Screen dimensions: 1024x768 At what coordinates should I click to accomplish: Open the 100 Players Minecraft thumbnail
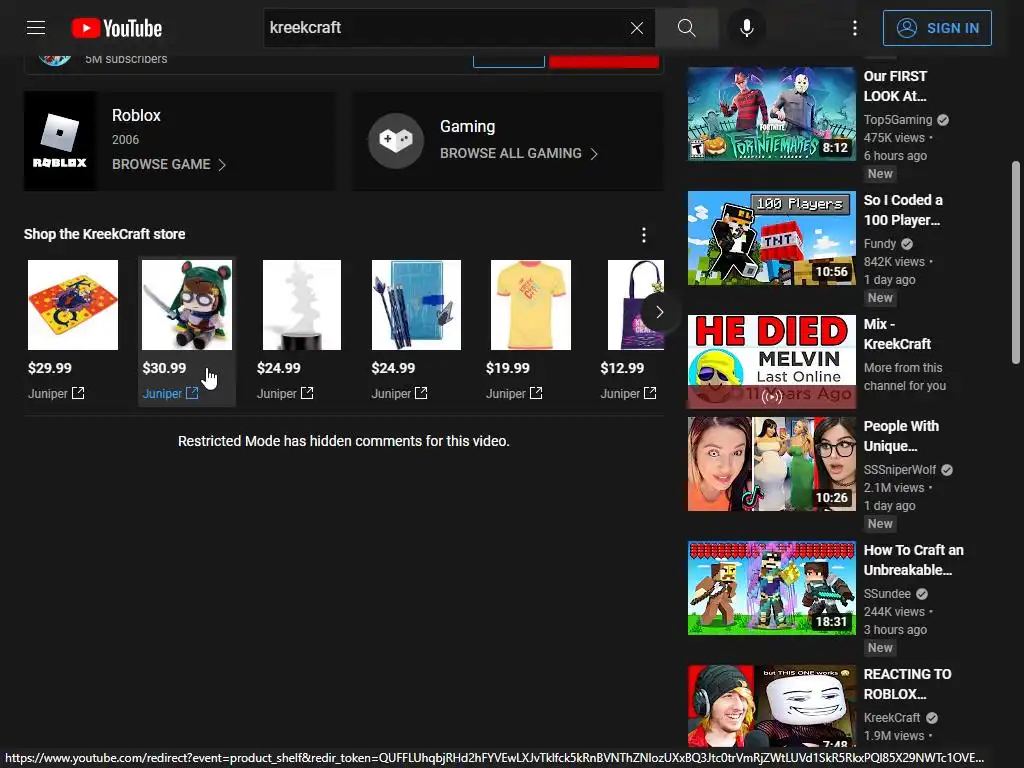point(771,238)
